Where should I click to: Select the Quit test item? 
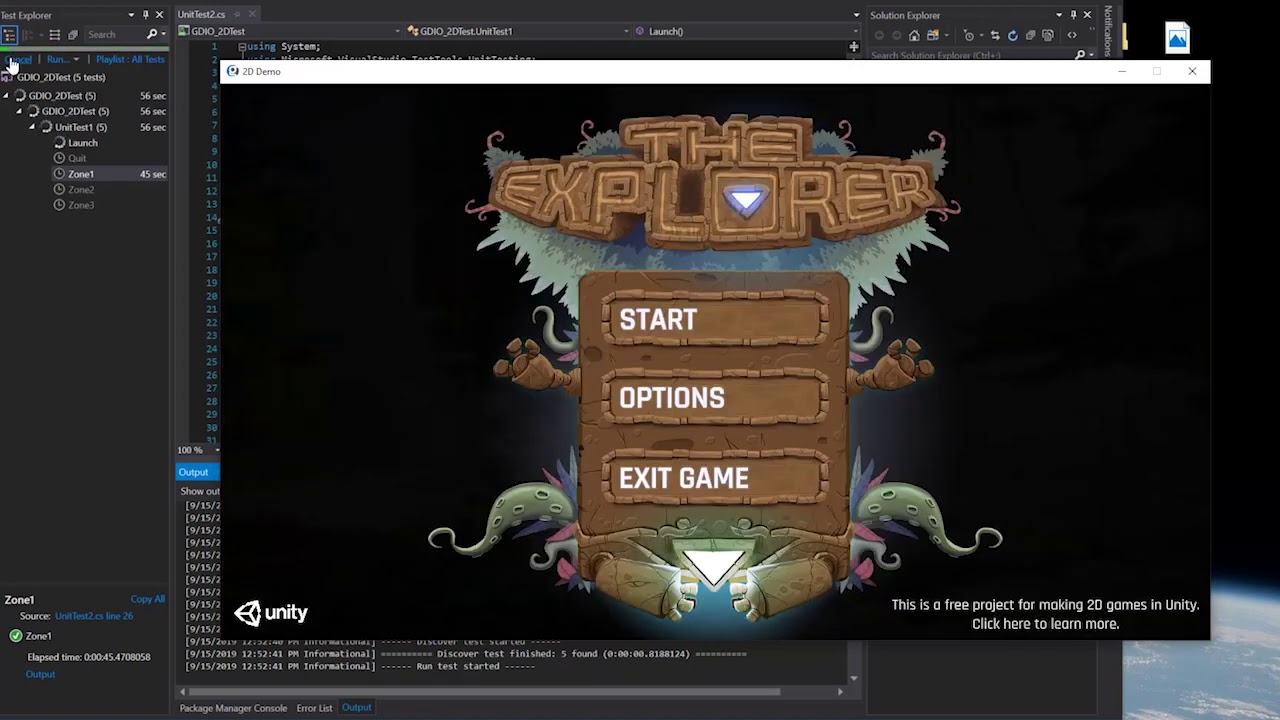click(x=77, y=158)
